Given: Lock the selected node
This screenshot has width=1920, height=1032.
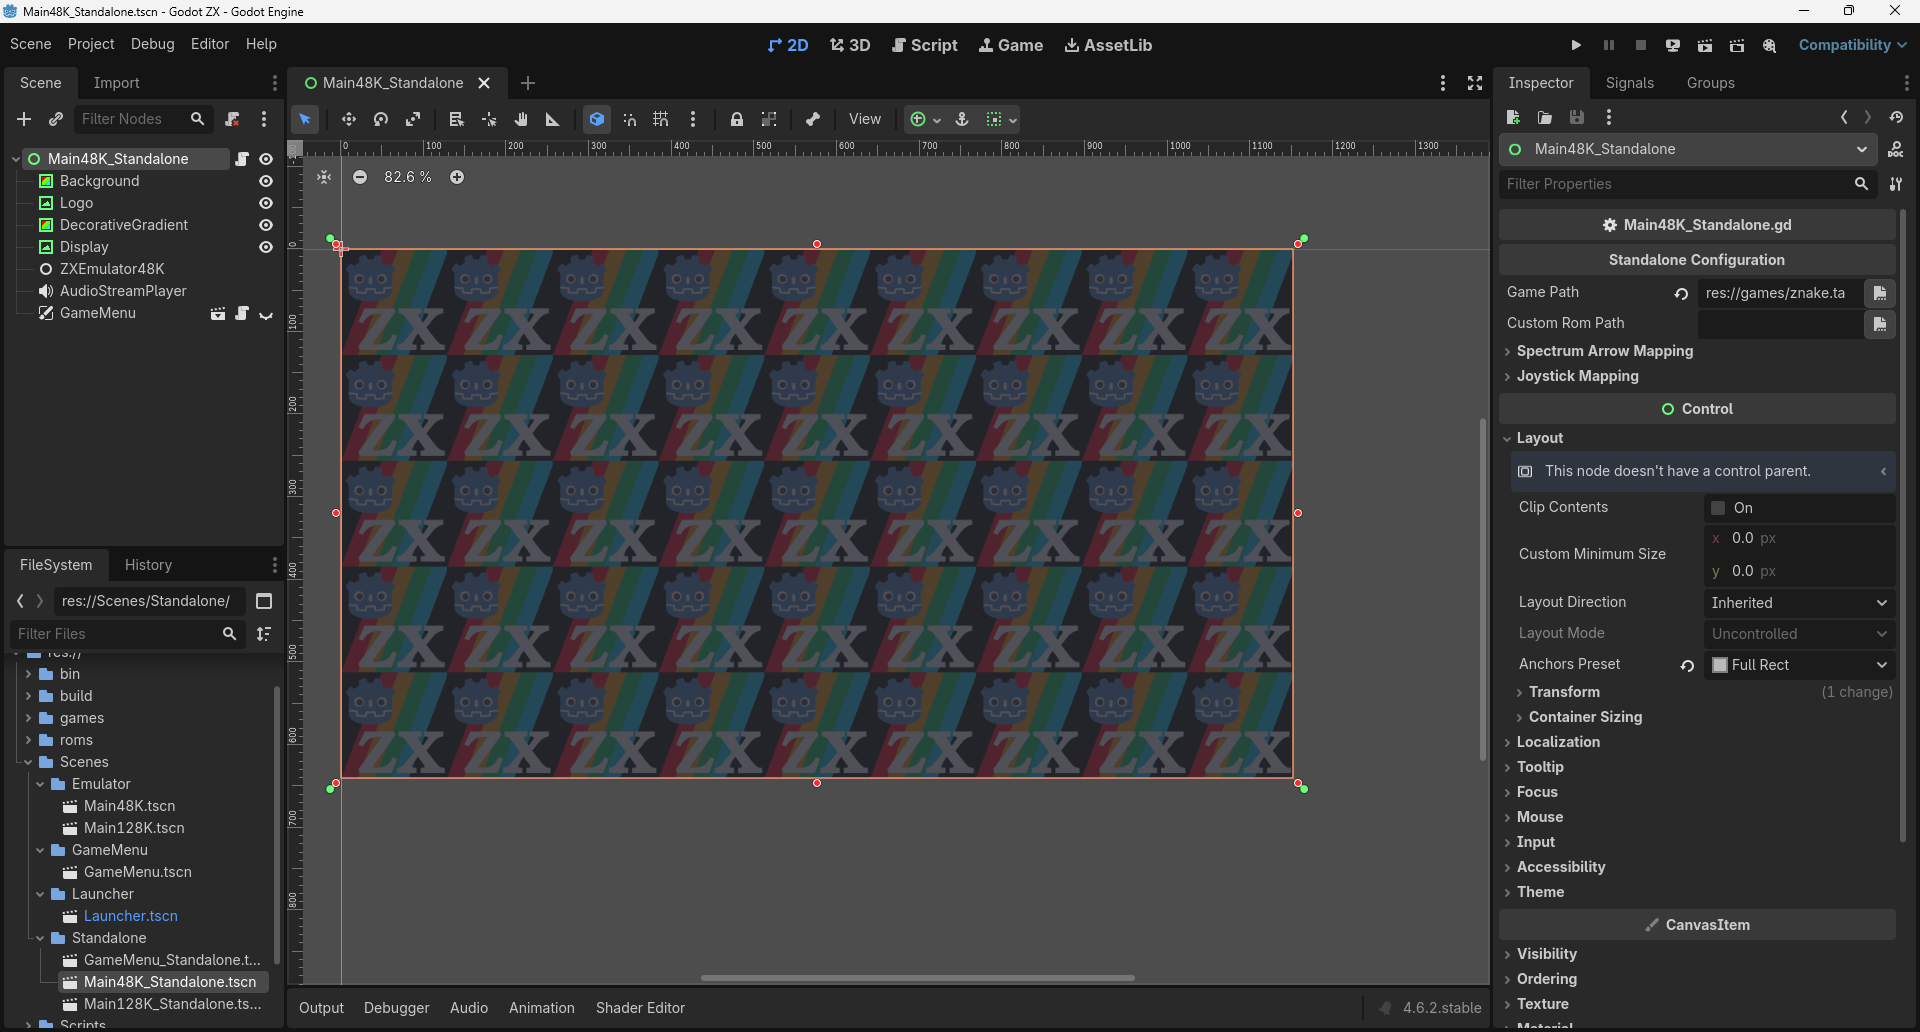Looking at the screenshot, I should click(x=737, y=119).
